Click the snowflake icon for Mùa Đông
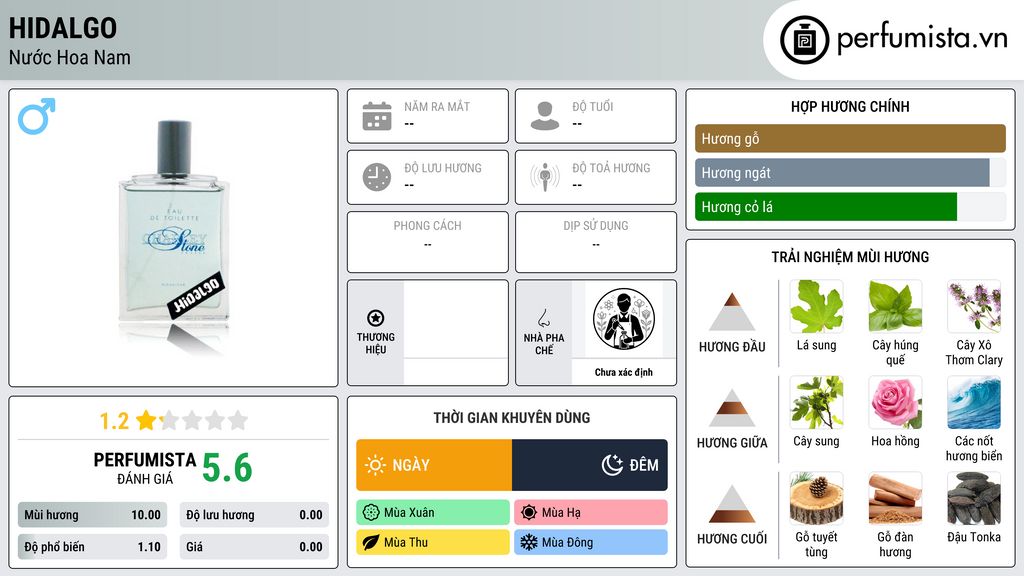Screen dimensions: 1024x576 (x=529, y=542)
